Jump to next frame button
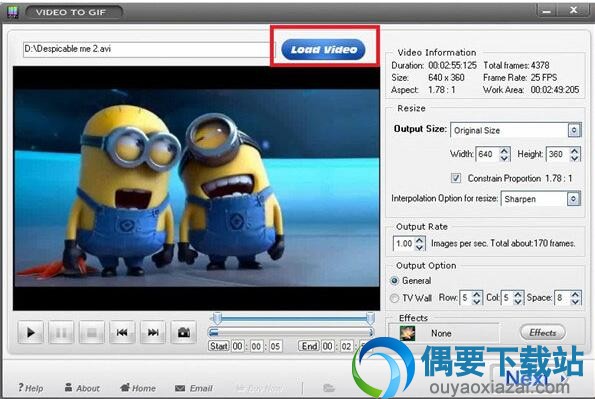This screenshot has width=595, height=399. pyautogui.click(x=153, y=333)
